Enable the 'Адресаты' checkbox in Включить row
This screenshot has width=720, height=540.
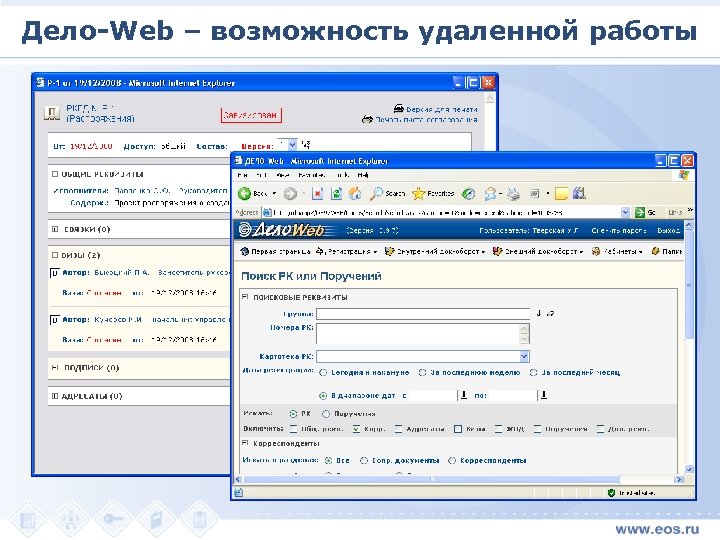point(399,429)
